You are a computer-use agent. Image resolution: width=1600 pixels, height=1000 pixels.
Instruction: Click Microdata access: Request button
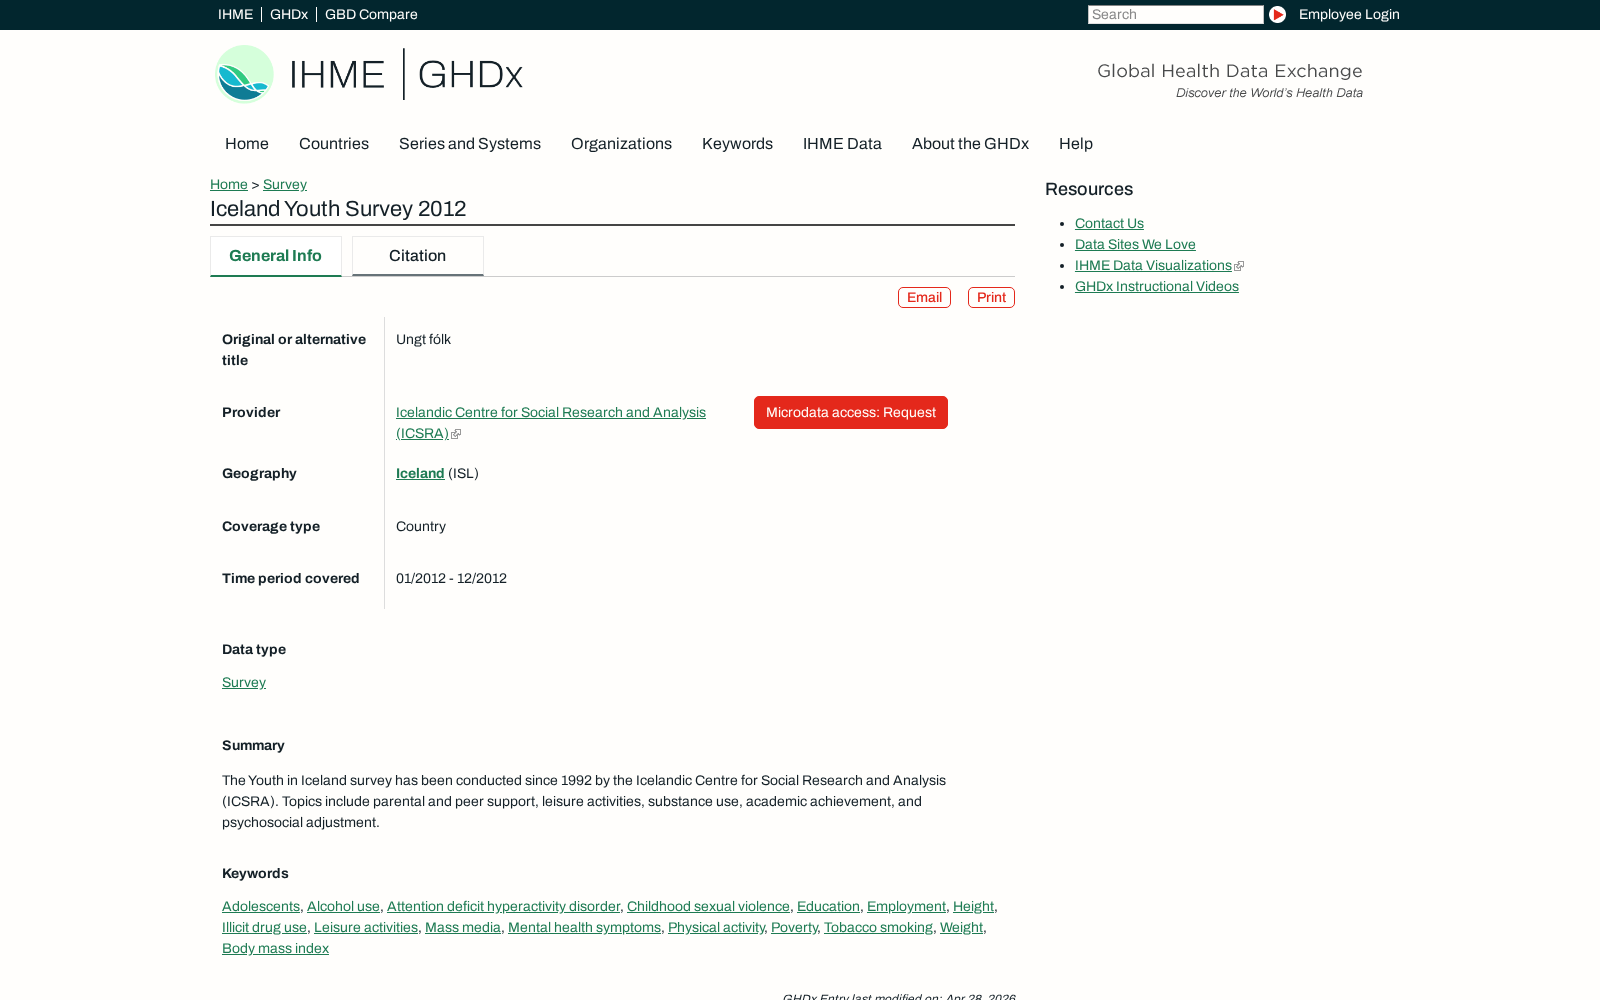point(851,412)
